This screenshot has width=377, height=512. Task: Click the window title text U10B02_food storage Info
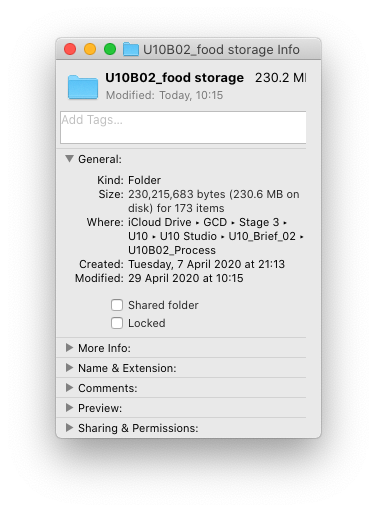point(221,50)
